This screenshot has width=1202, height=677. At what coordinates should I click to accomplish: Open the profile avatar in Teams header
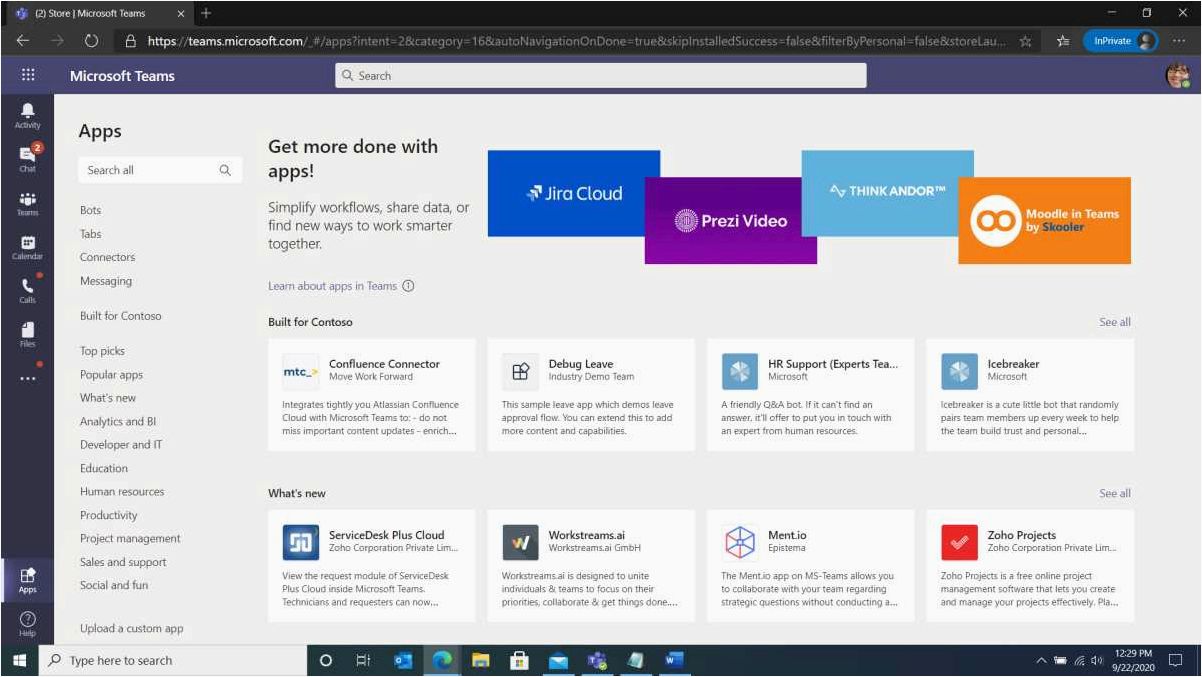(x=1178, y=76)
